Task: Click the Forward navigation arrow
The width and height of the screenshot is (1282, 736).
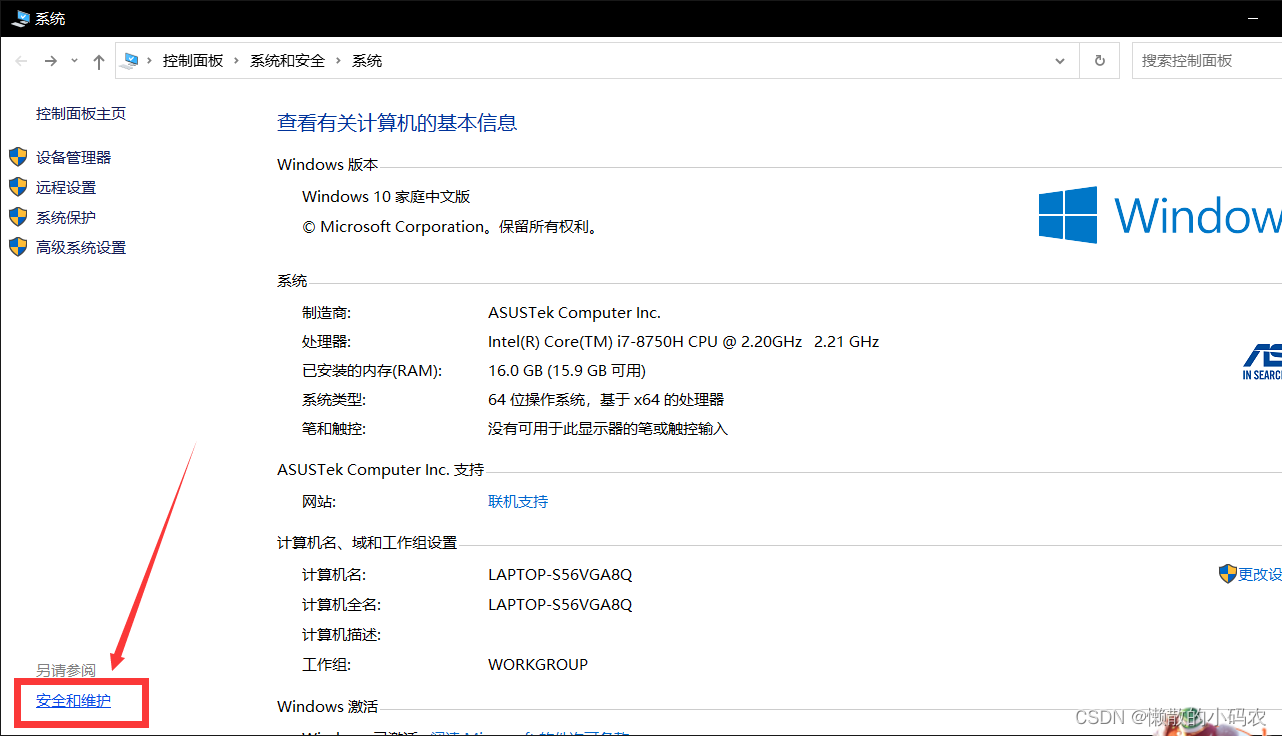Action: coord(51,61)
